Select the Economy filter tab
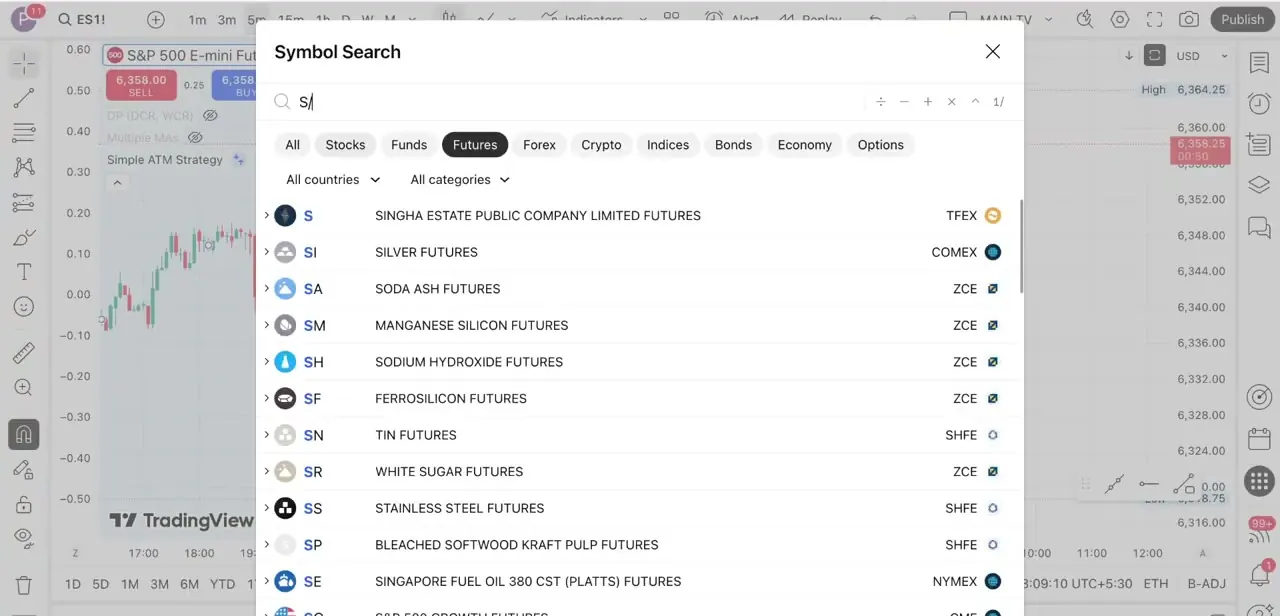Image resolution: width=1280 pixels, height=616 pixels. 805,145
